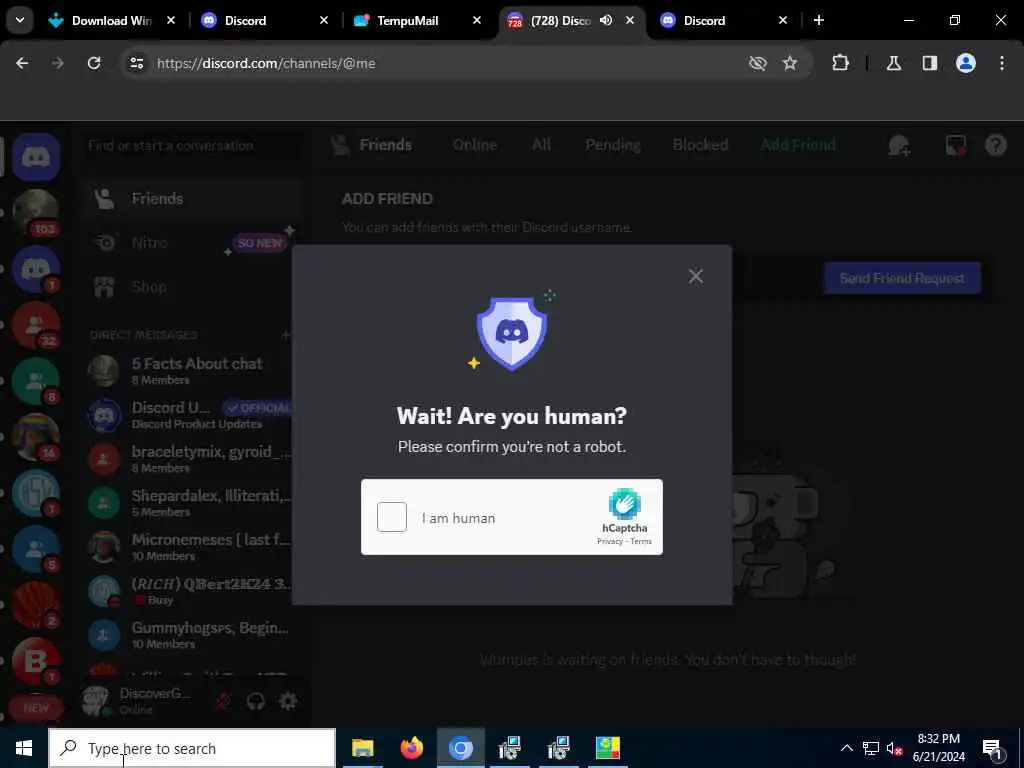Open File Explorer from taskbar
The width and height of the screenshot is (1024, 768).
(x=362, y=748)
